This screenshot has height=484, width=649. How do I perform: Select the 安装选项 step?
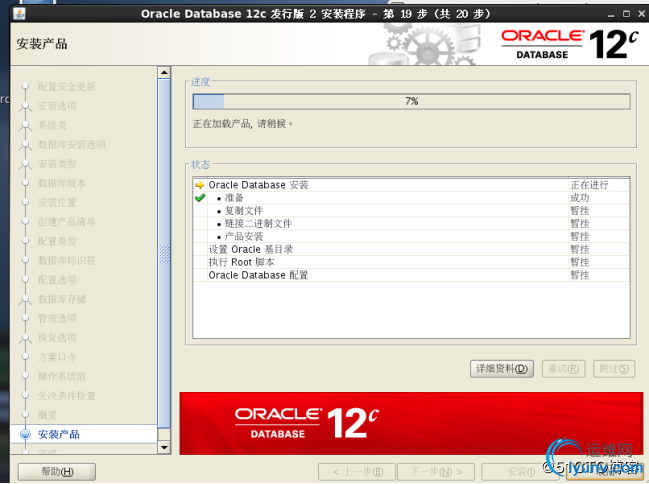(x=57, y=106)
